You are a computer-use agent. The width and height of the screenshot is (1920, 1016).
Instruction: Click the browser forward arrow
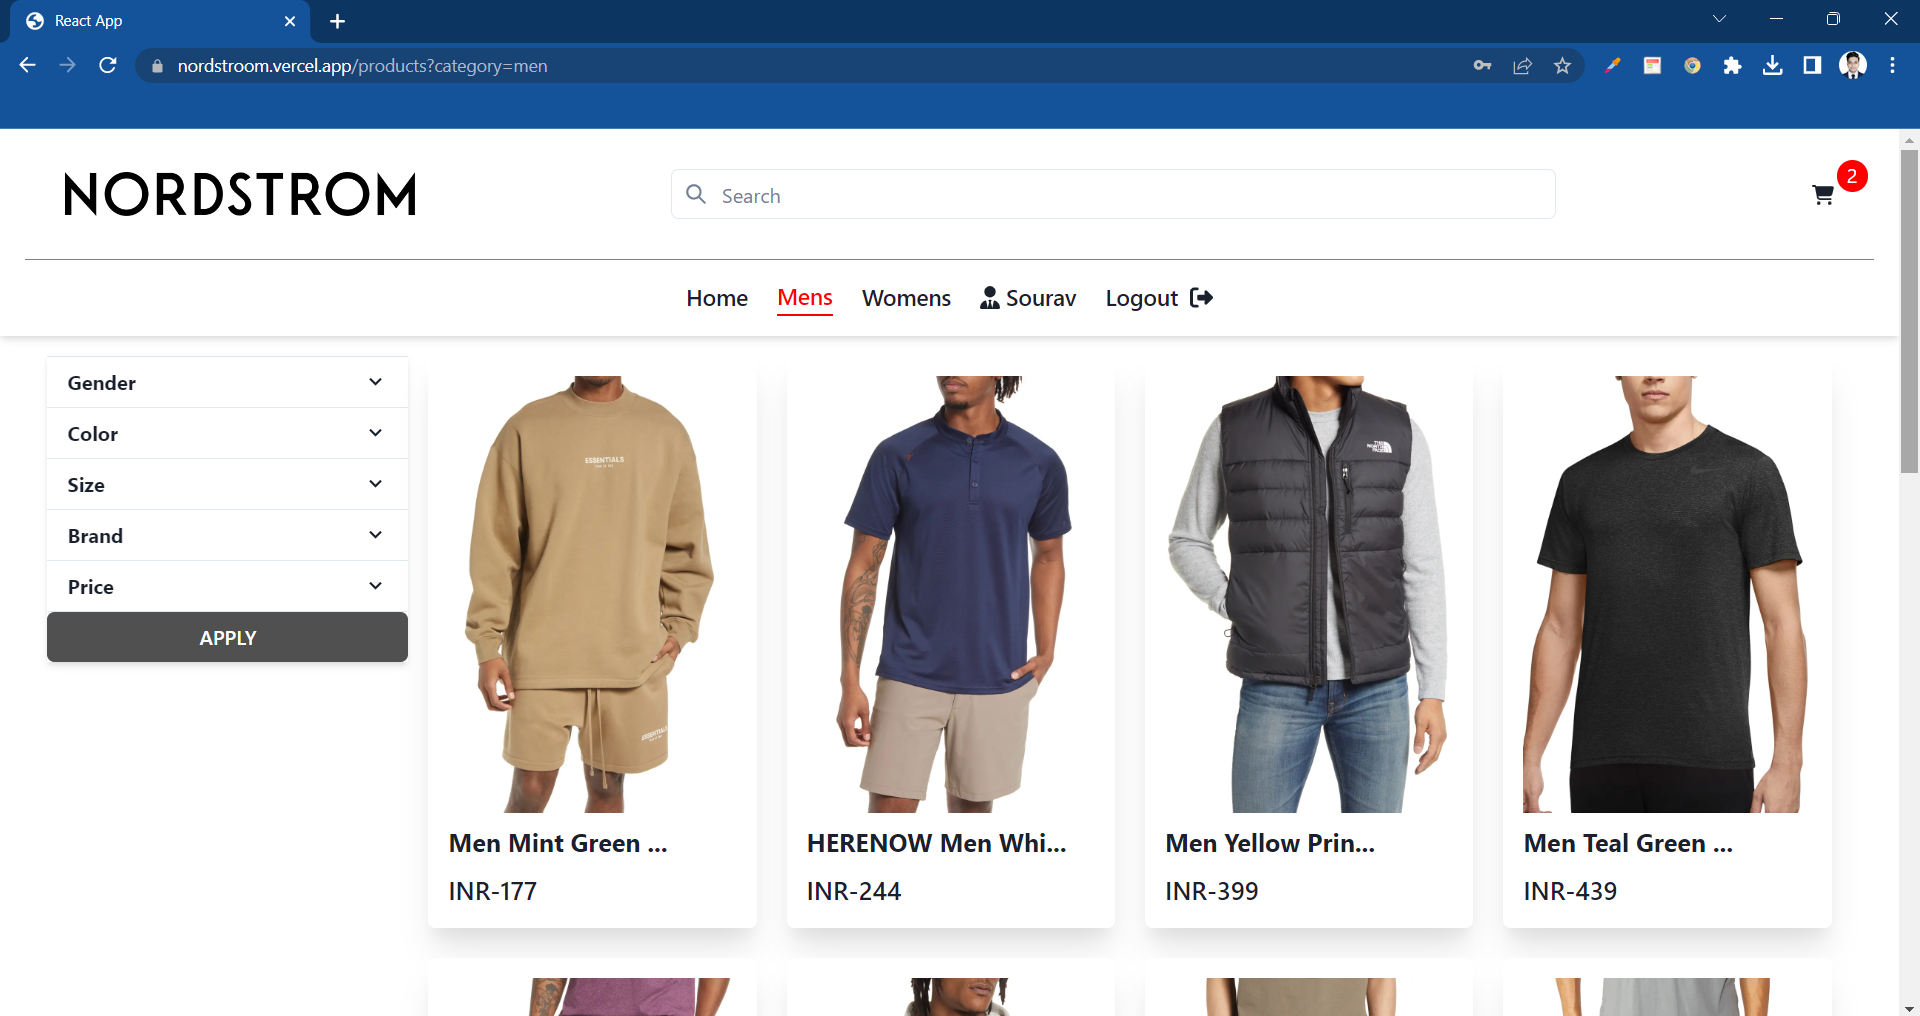click(x=67, y=65)
